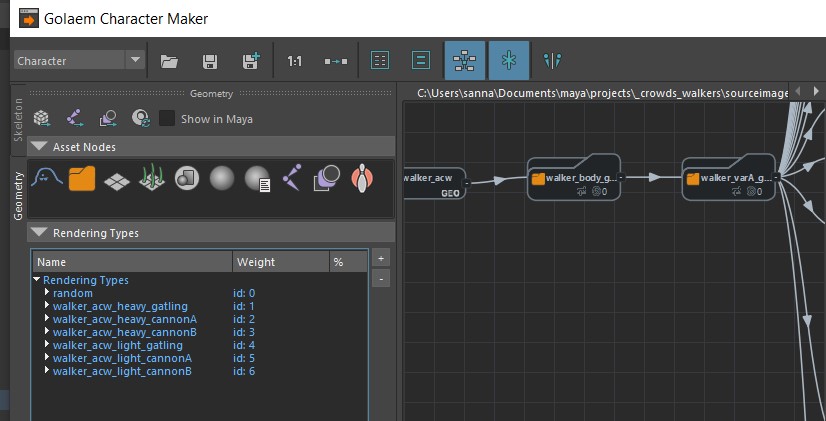Click the file path tab above the graph
The width and height of the screenshot is (826, 421).
602,93
